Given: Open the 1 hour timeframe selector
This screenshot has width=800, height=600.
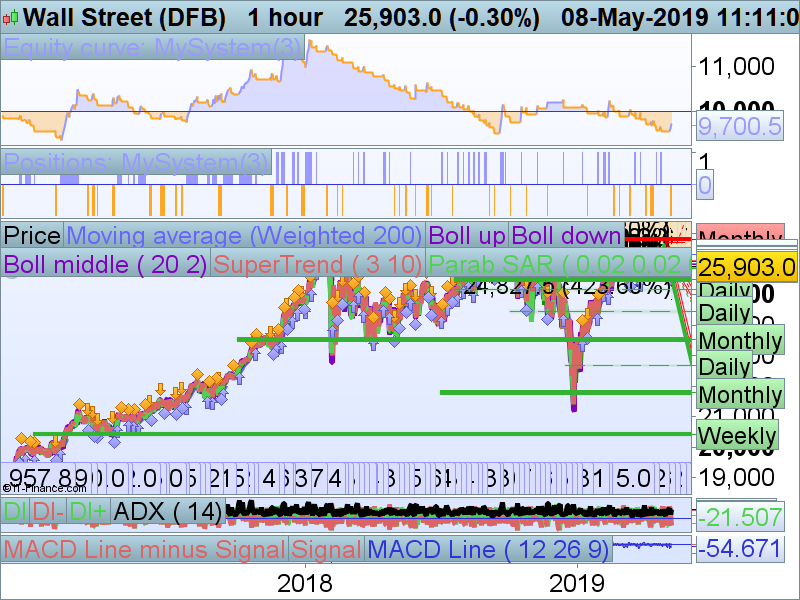Looking at the screenshot, I should (285, 17).
